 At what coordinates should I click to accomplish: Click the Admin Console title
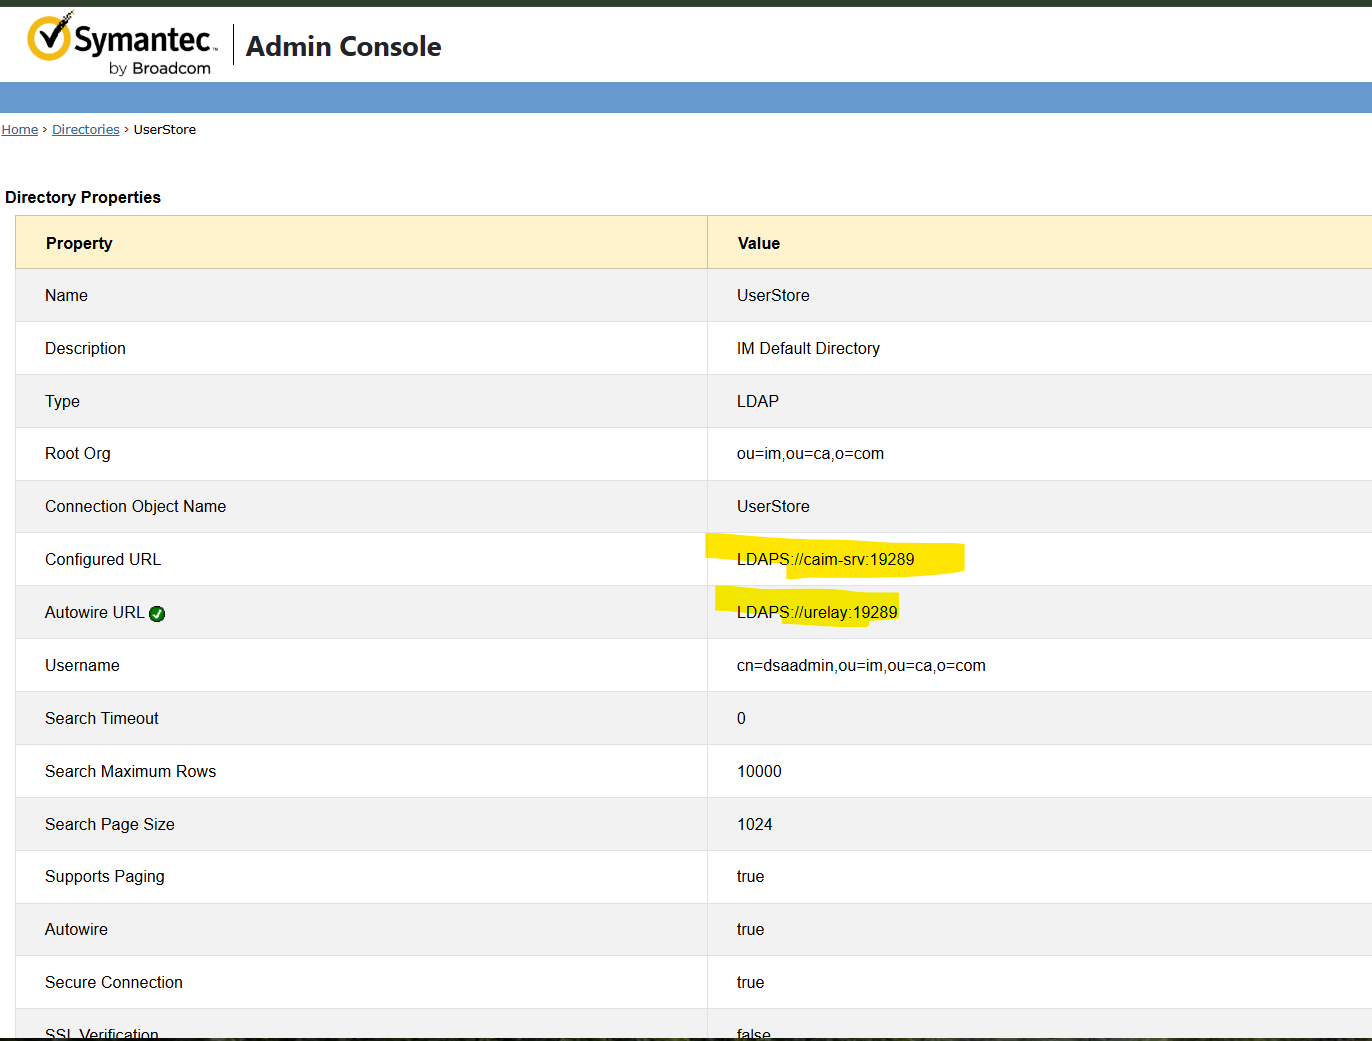click(x=343, y=47)
